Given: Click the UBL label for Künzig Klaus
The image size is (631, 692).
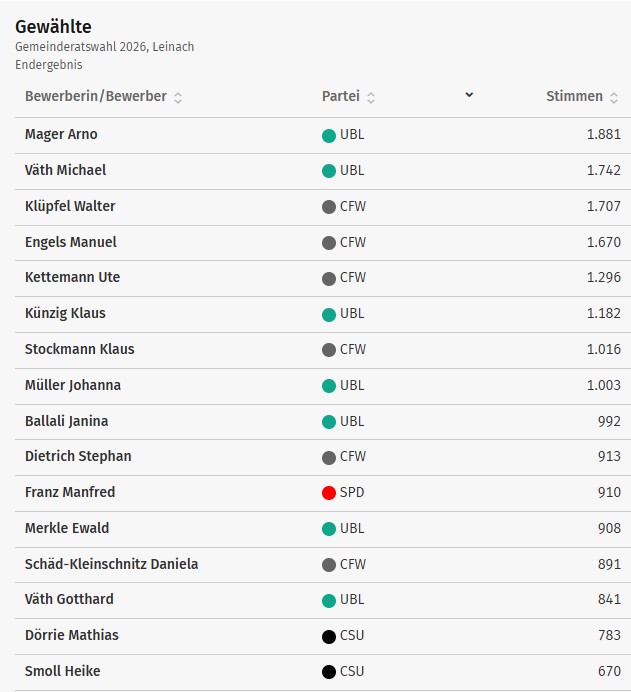Looking at the screenshot, I should click(x=352, y=314).
